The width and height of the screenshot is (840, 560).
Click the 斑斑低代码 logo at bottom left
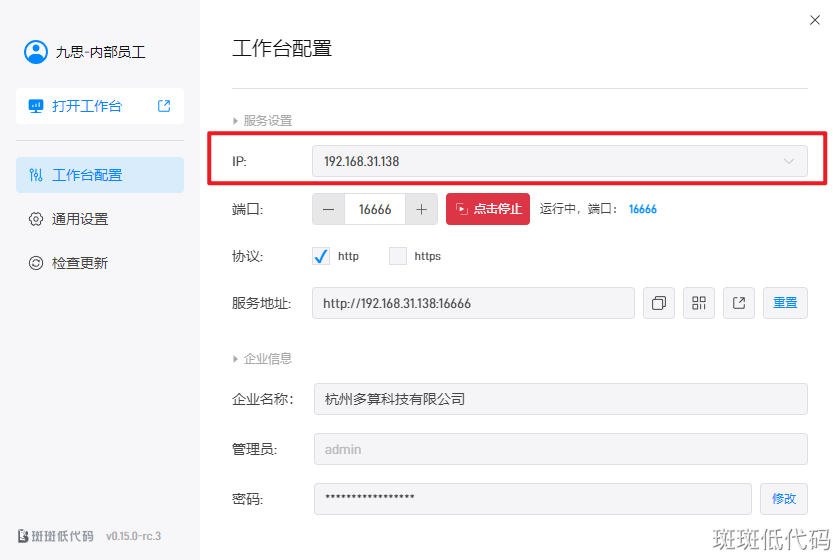pos(56,536)
